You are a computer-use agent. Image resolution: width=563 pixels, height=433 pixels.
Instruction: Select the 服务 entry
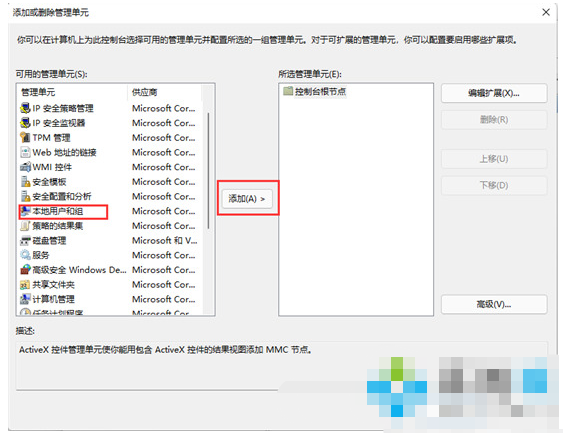pyautogui.click(x=109, y=255)
